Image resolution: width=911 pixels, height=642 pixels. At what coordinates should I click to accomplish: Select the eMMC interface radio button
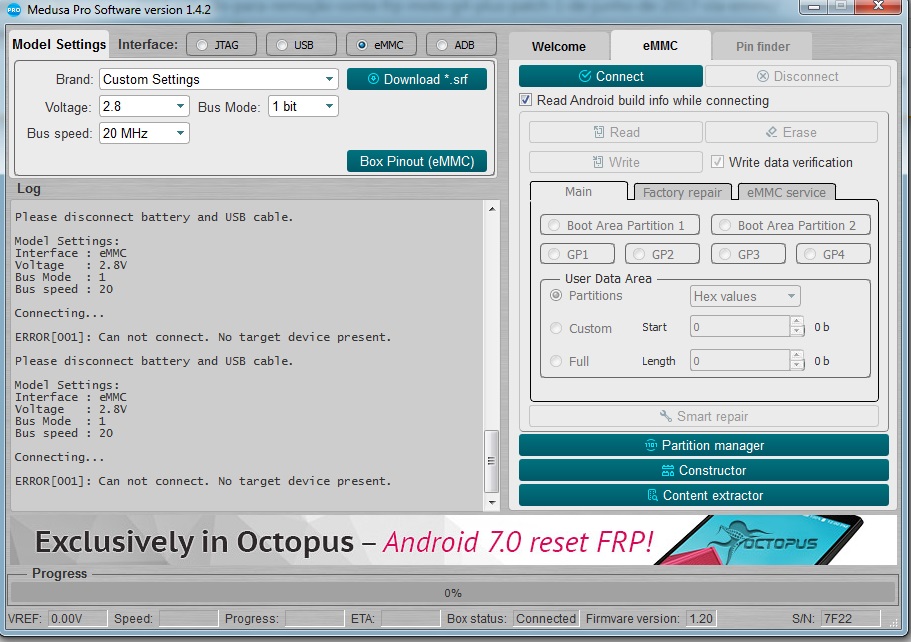pos(362,45)
